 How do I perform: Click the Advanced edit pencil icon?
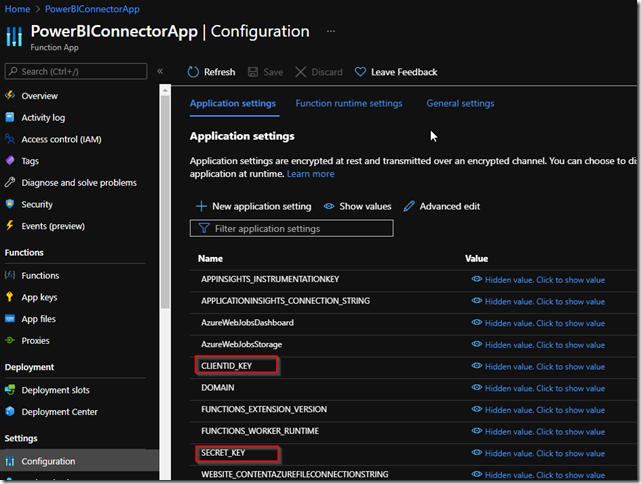tap(409, 206)
